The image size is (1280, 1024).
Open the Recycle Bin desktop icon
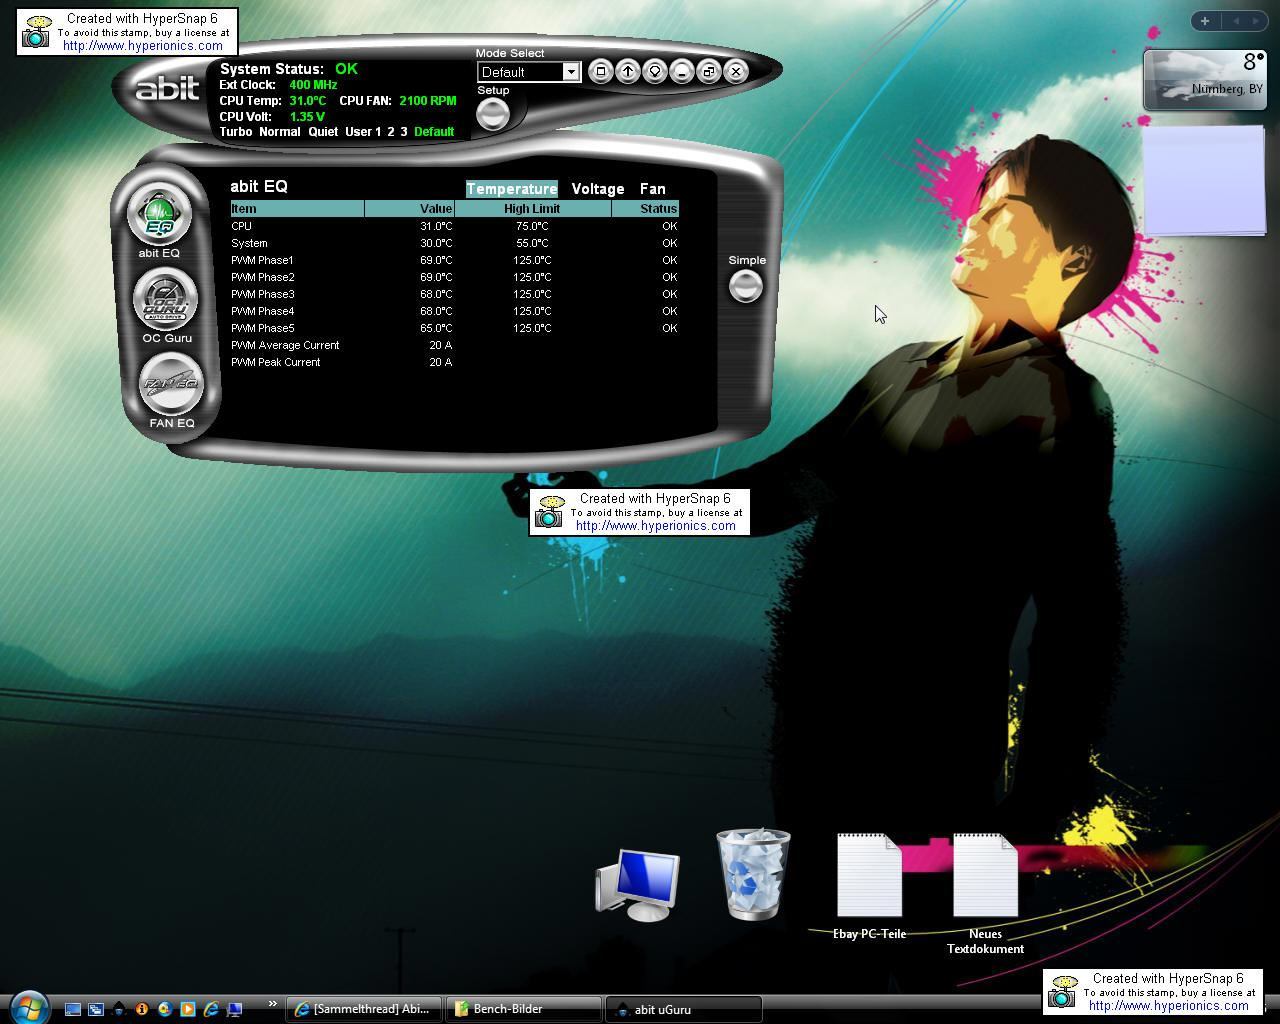pyautogui.click(x=753, y=874)
